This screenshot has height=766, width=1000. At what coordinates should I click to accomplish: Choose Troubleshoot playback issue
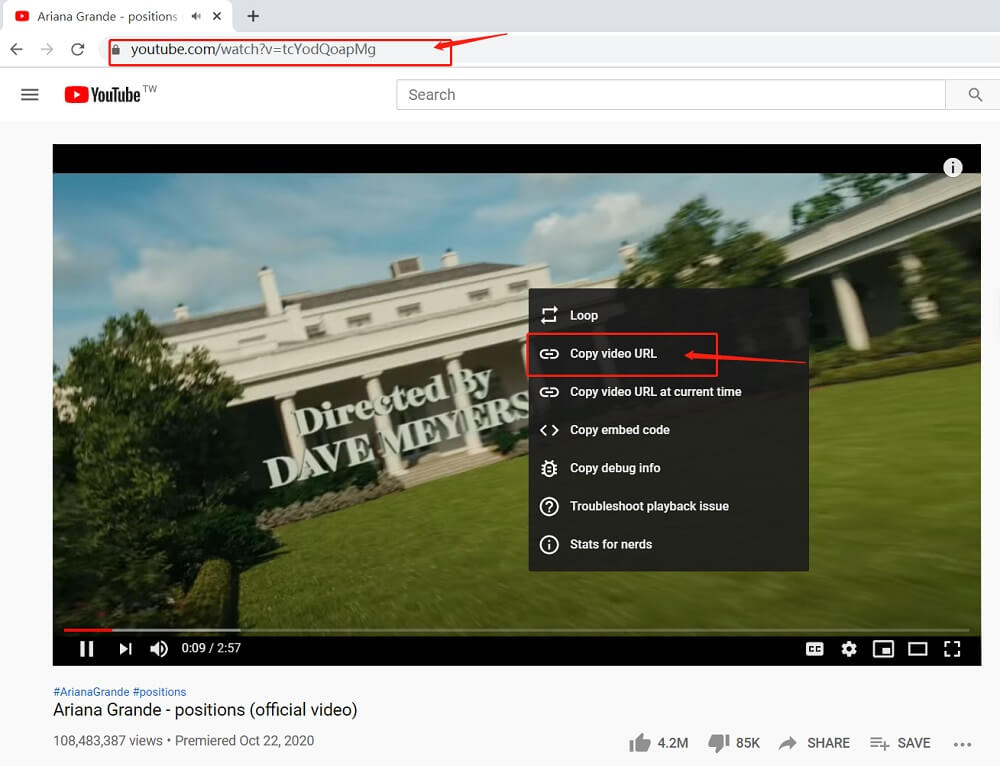668,506
